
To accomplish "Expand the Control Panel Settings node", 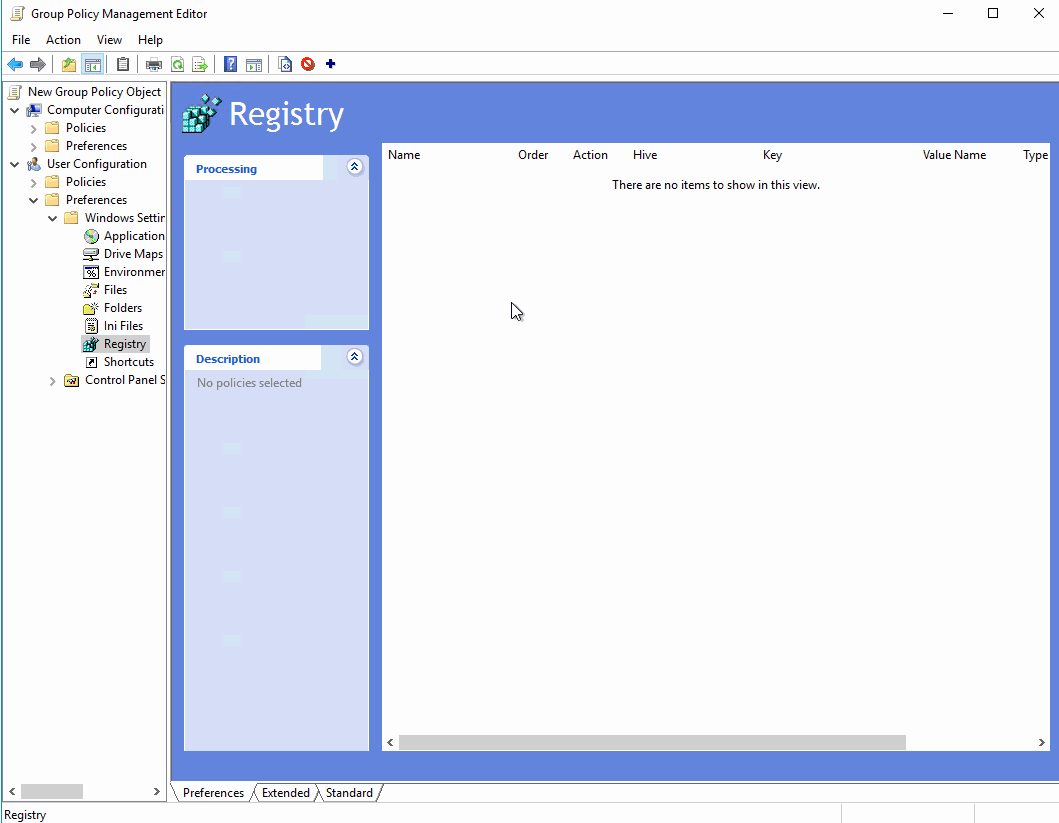I will [x=52, y=381].
